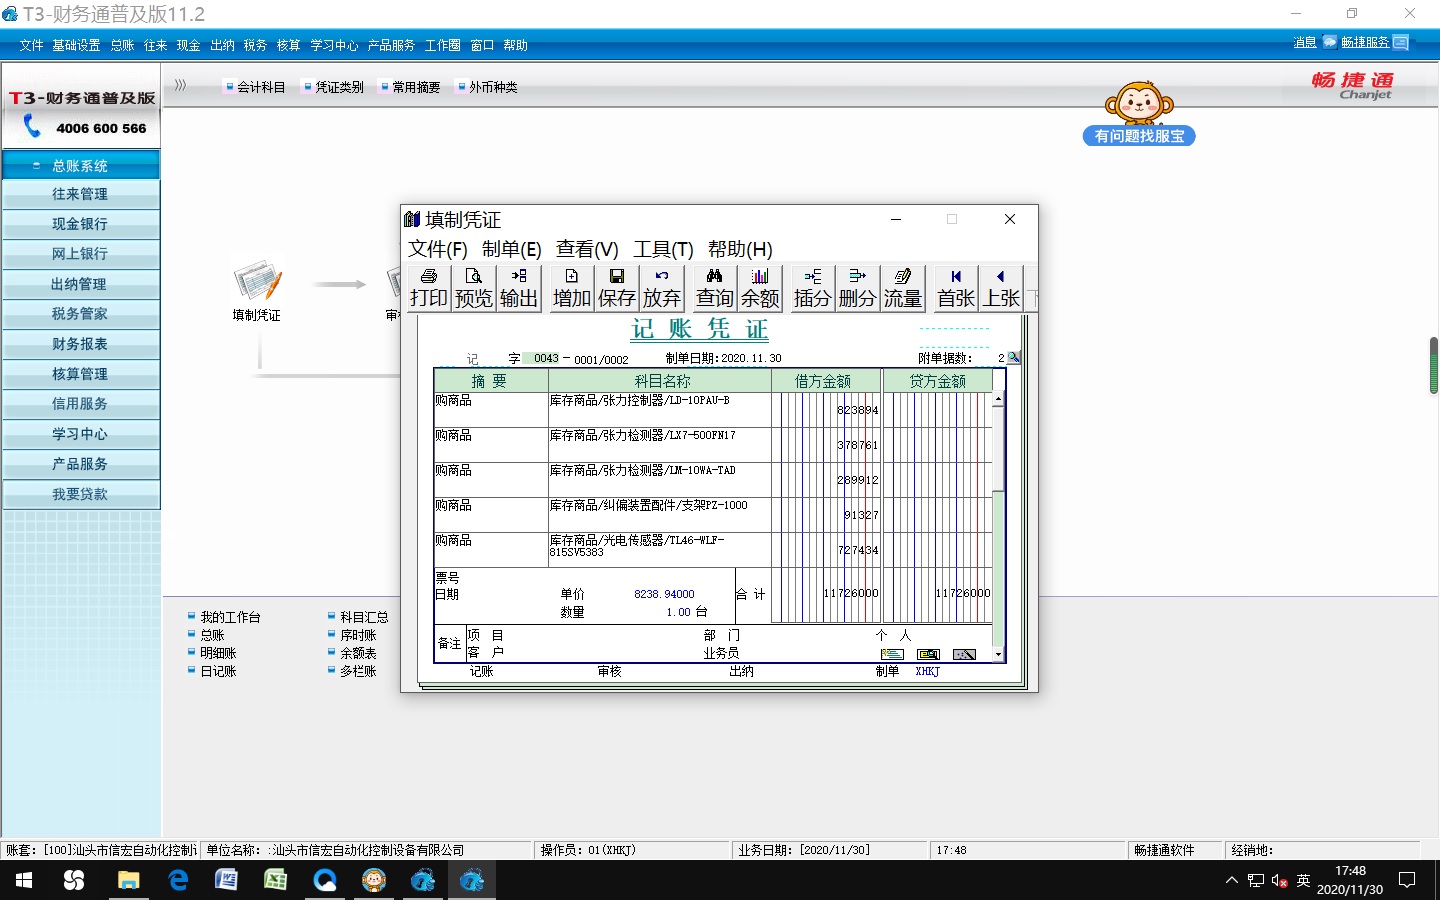The image size is (1440, 900).
Task: Select 核算管理 in left sidebar
Action: point(80,374)
